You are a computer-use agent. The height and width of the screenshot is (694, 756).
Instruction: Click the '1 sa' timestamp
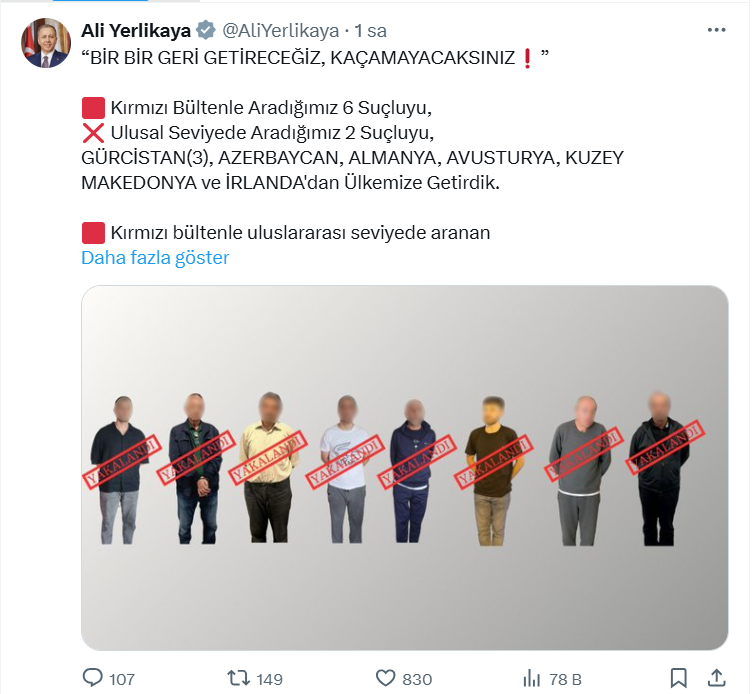(x=370, y=30)
